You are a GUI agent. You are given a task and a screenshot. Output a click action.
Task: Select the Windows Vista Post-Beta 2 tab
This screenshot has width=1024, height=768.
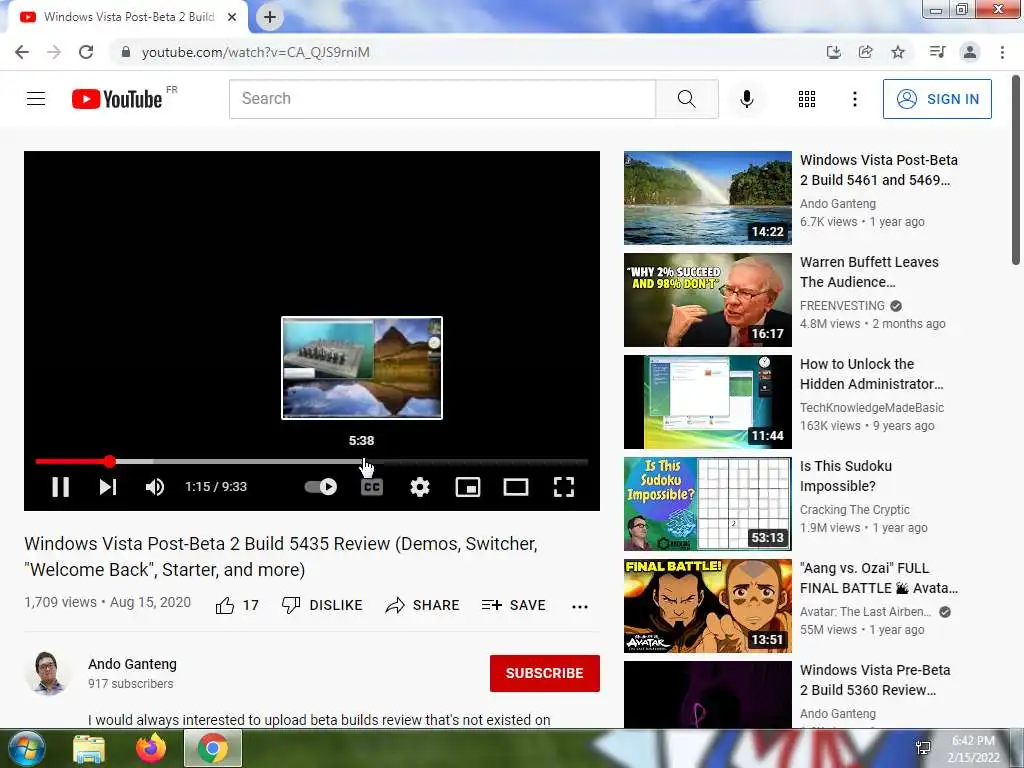click(128, 17)
